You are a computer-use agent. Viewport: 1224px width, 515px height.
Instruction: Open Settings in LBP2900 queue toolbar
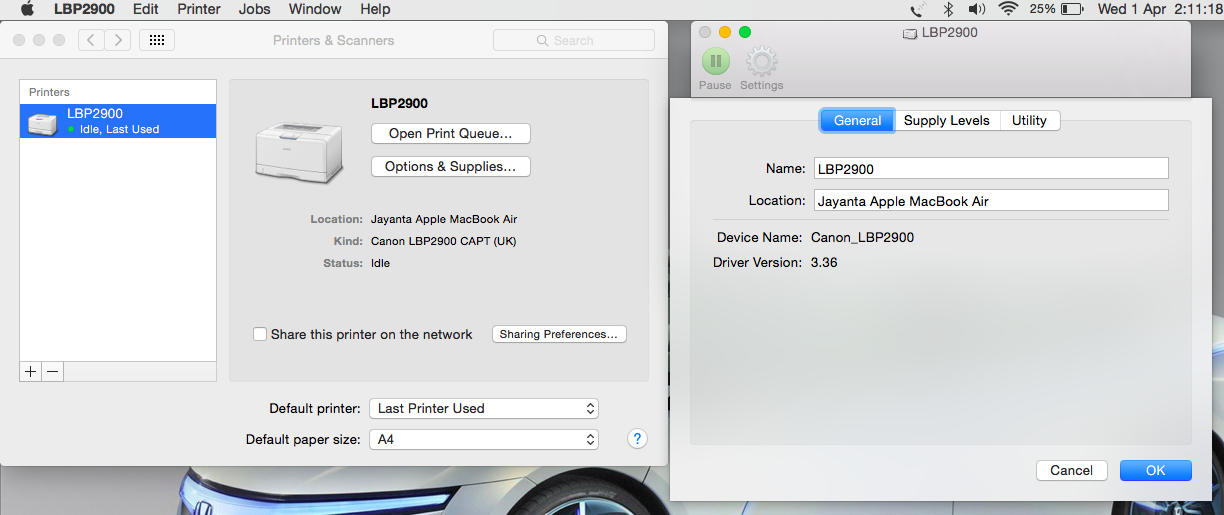(x=762, y=62)
